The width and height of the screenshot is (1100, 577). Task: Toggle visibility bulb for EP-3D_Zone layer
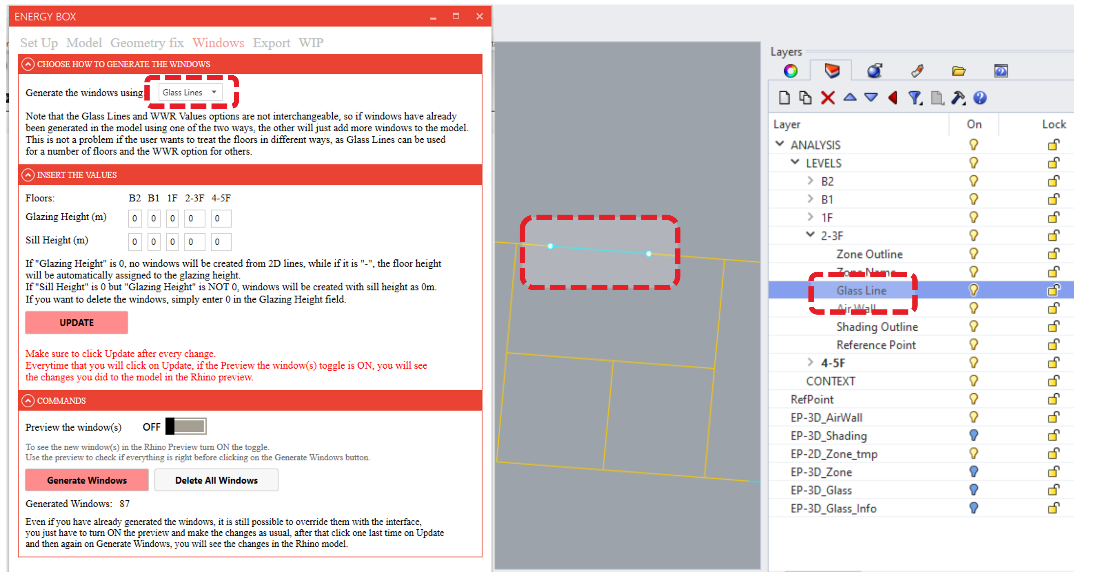pyautogui.click(x=973, y=472)
